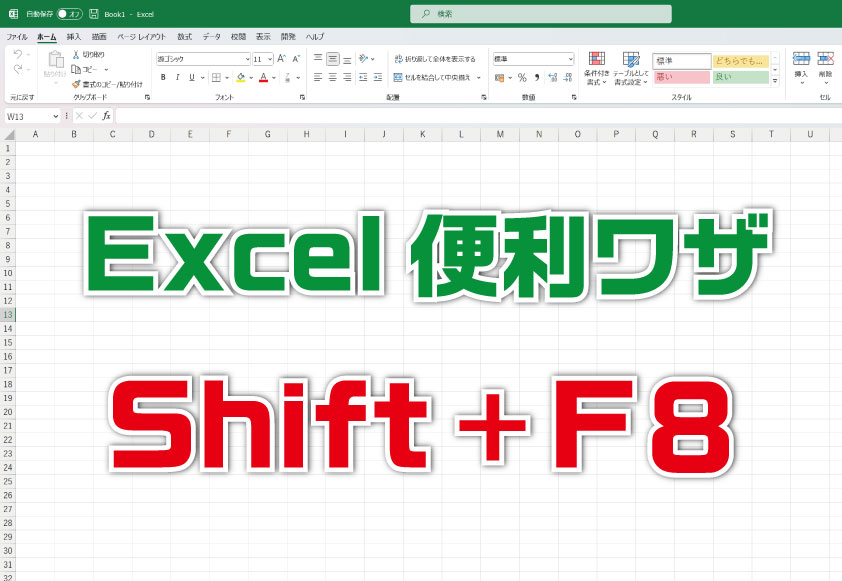Open テーブルとして書式設定 table formatting

coord(631,68)
